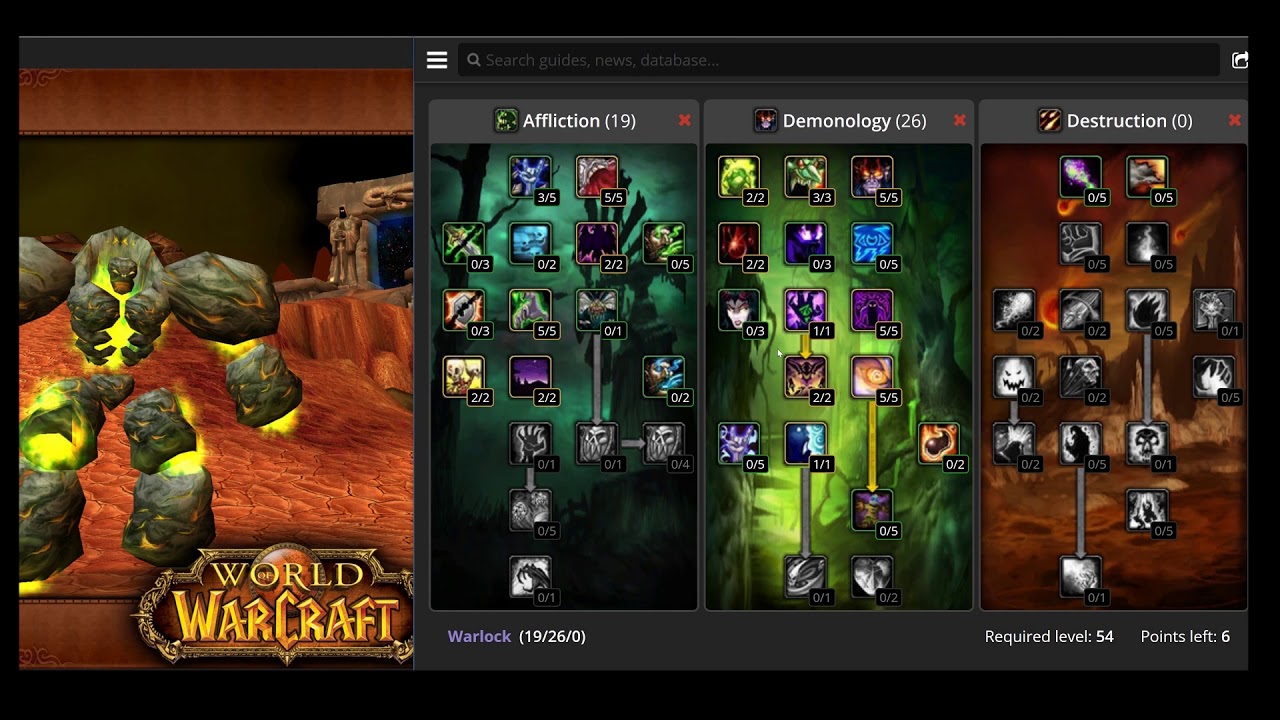Screen dimensions: 1280x720
Task: Click the Shadowburn talent (0/1)
Action: point(1214,310)
